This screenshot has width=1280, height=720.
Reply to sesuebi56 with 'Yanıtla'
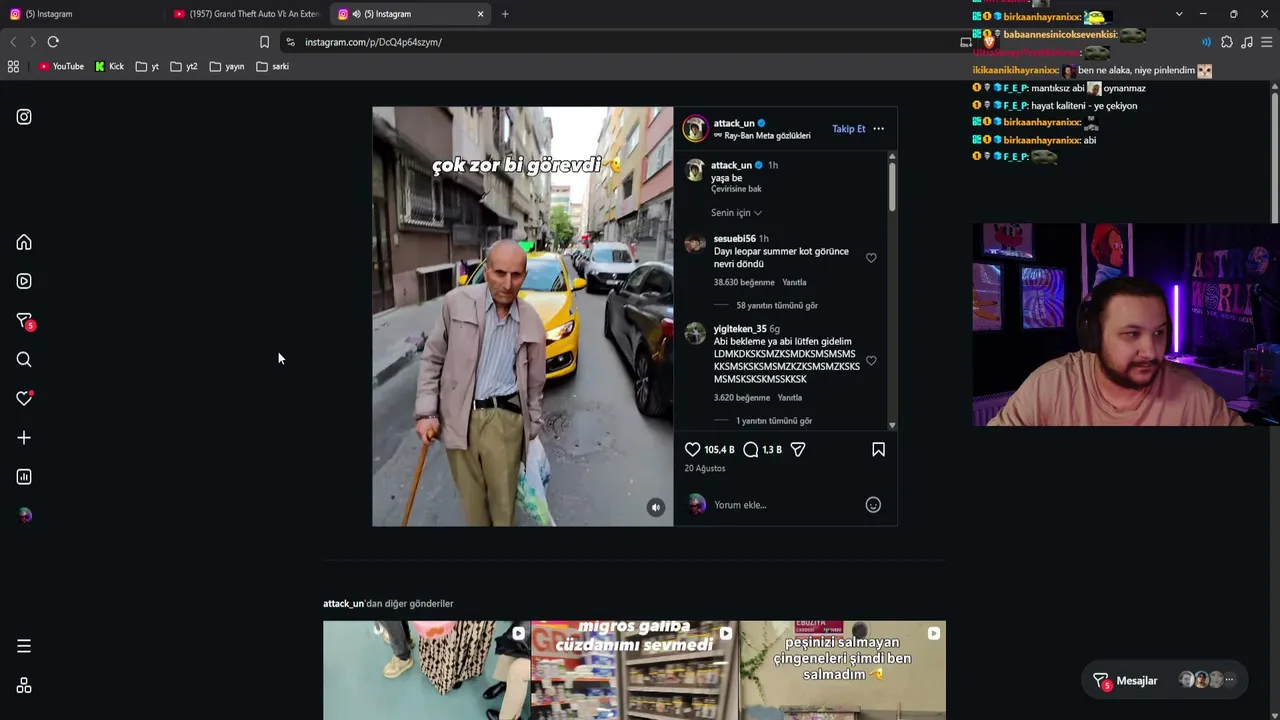coord(794,283)
